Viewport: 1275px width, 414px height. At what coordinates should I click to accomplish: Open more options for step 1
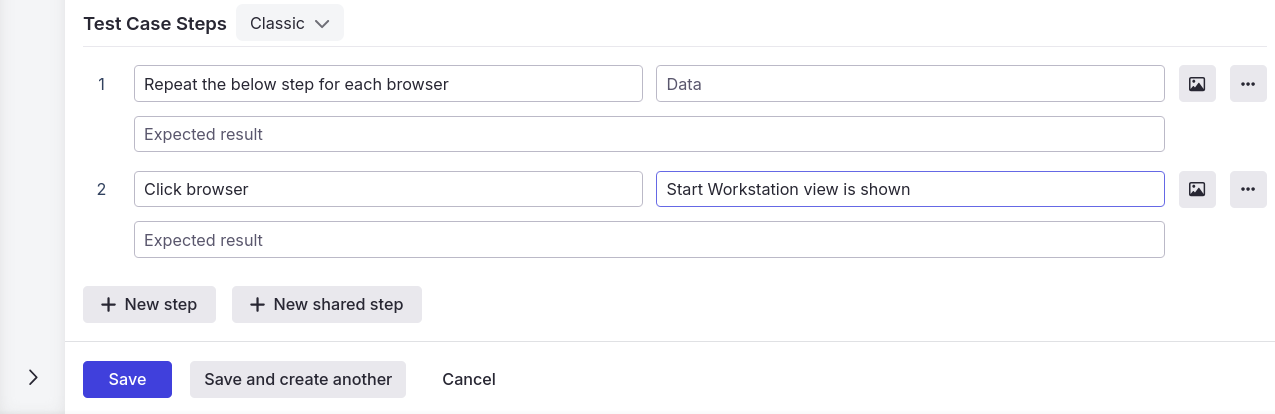pos(1247,84)
